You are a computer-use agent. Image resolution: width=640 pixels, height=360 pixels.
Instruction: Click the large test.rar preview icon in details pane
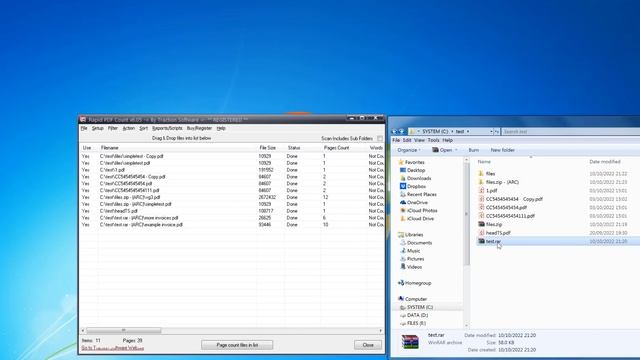coord(410,342)
